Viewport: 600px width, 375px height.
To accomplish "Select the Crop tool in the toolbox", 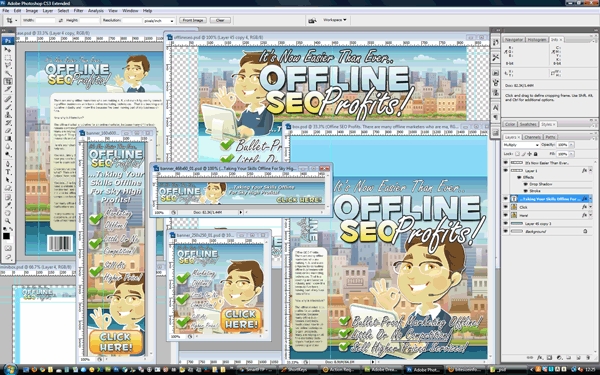I will 7,81.
